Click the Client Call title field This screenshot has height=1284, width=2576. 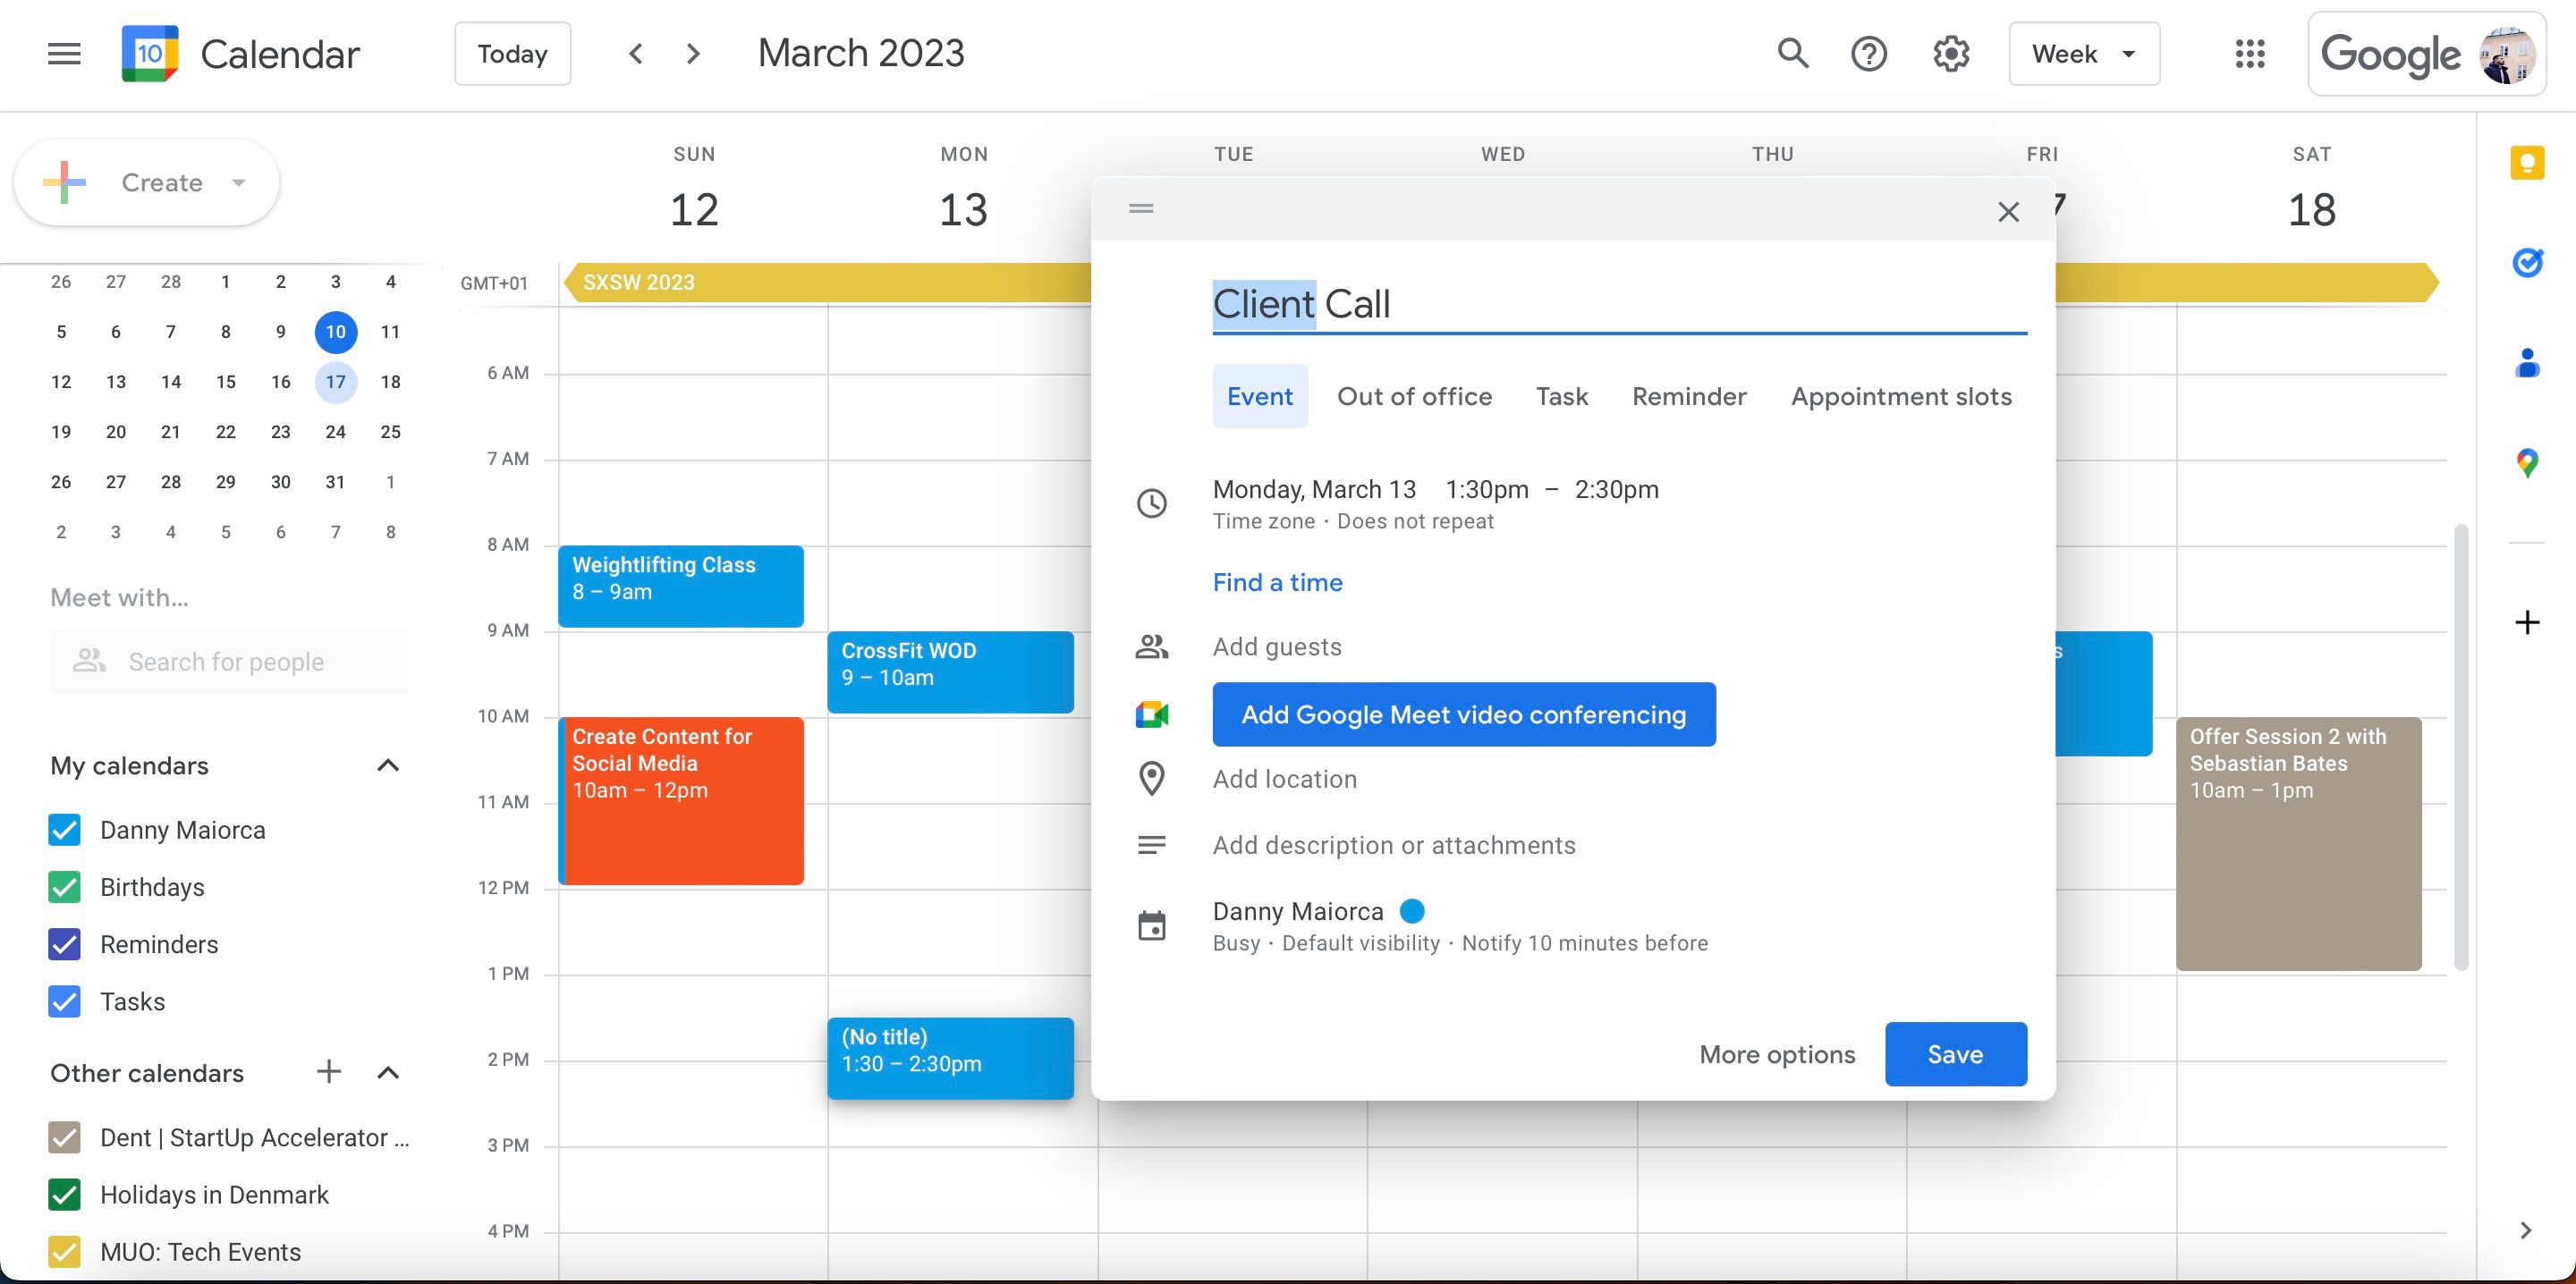[x=1619, y=304]
